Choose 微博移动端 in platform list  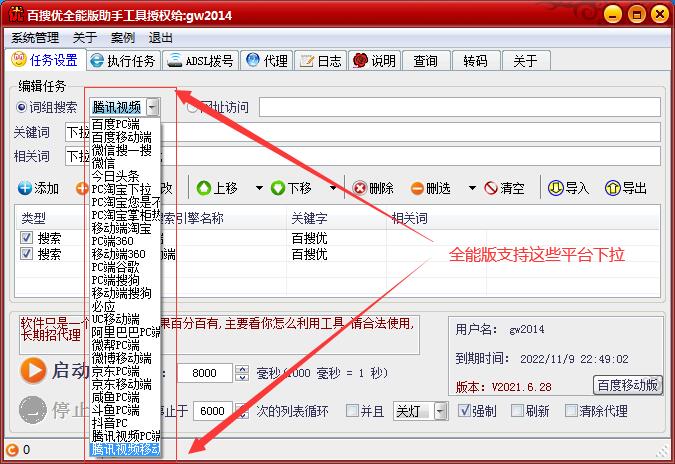coord(125,358)
